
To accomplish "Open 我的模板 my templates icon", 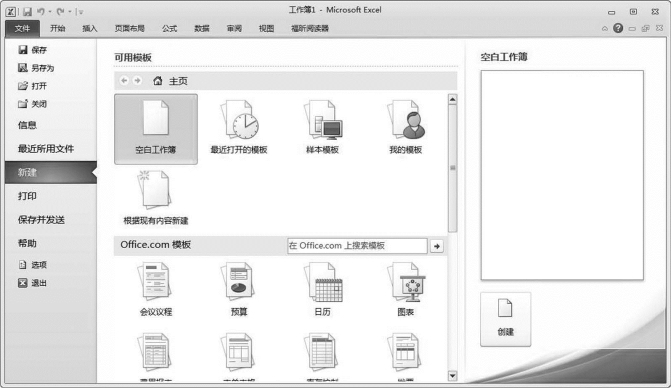I will point(405,127).
